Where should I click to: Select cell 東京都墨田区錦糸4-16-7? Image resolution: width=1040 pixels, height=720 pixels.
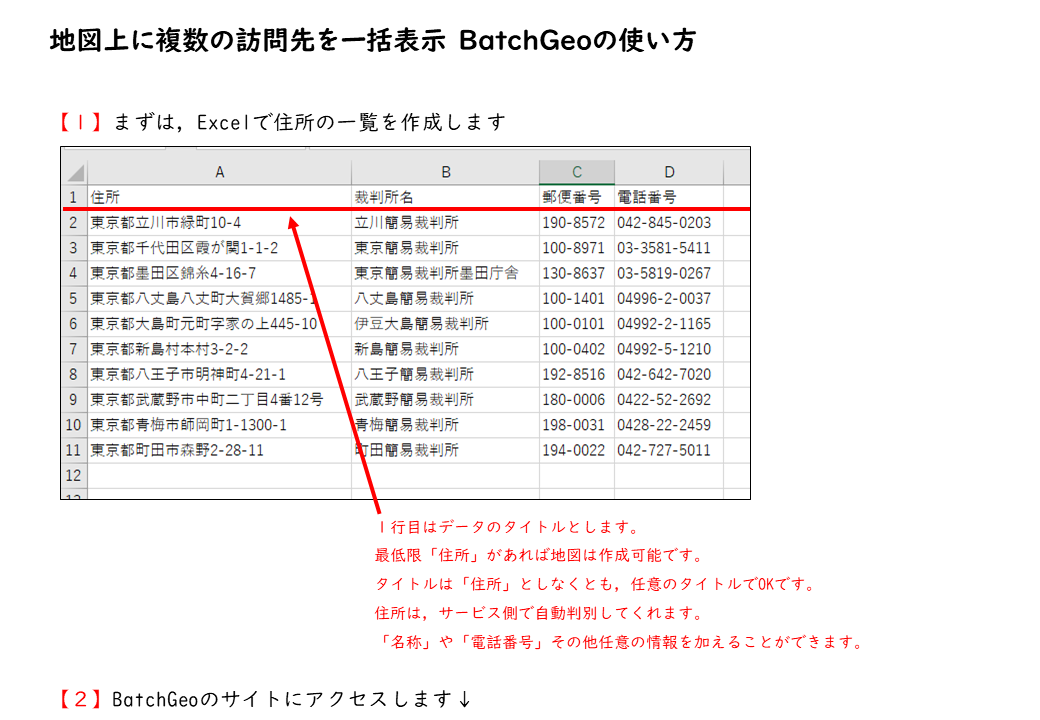[x=220, y=273]
